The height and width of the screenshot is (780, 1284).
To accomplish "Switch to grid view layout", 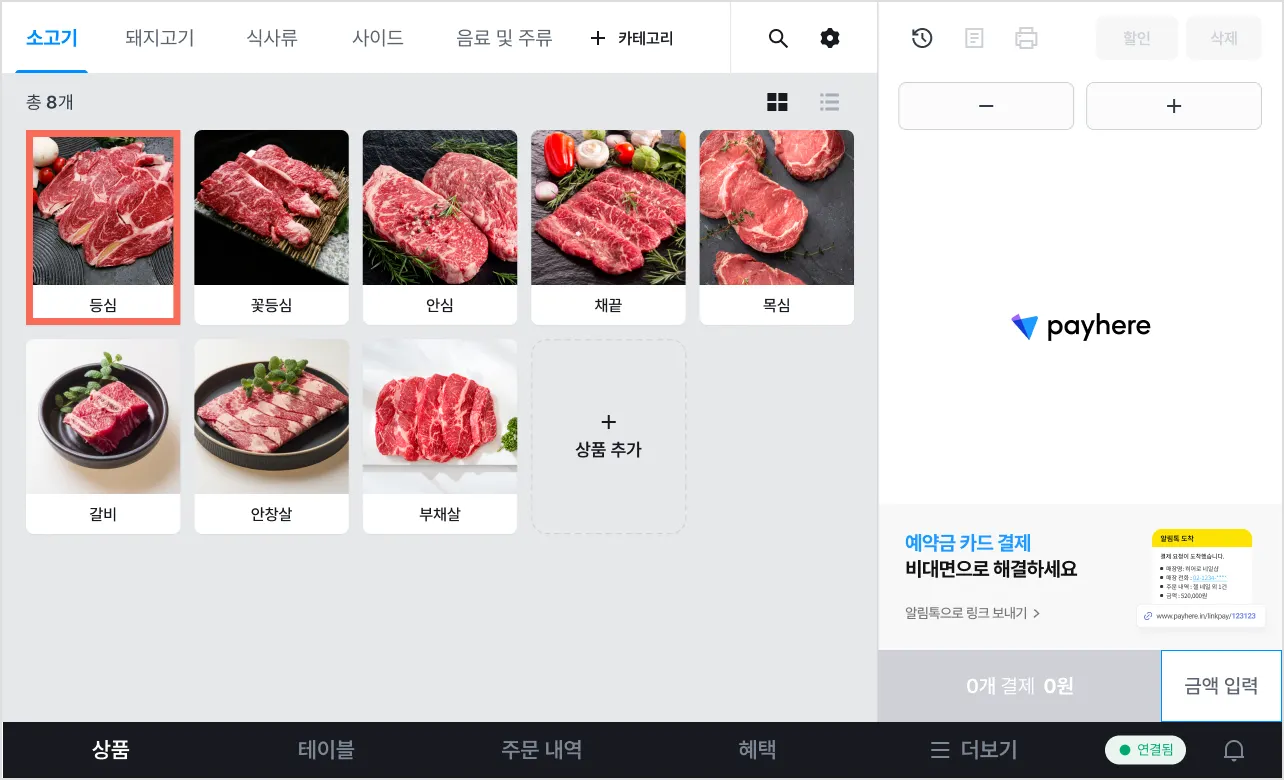I will (x=777, y=102).
